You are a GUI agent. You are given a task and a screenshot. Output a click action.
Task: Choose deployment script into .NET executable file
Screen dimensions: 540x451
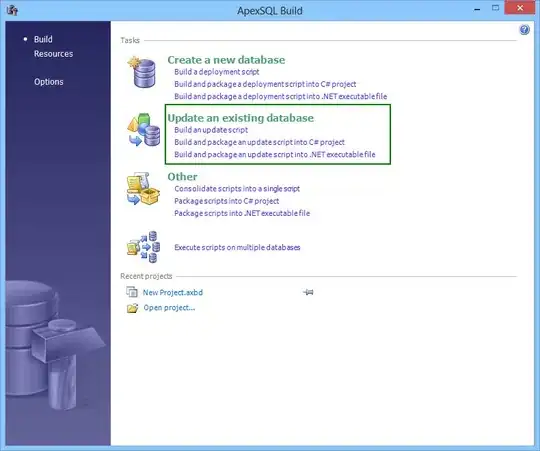pyautogui.click(x=281, y=96)
